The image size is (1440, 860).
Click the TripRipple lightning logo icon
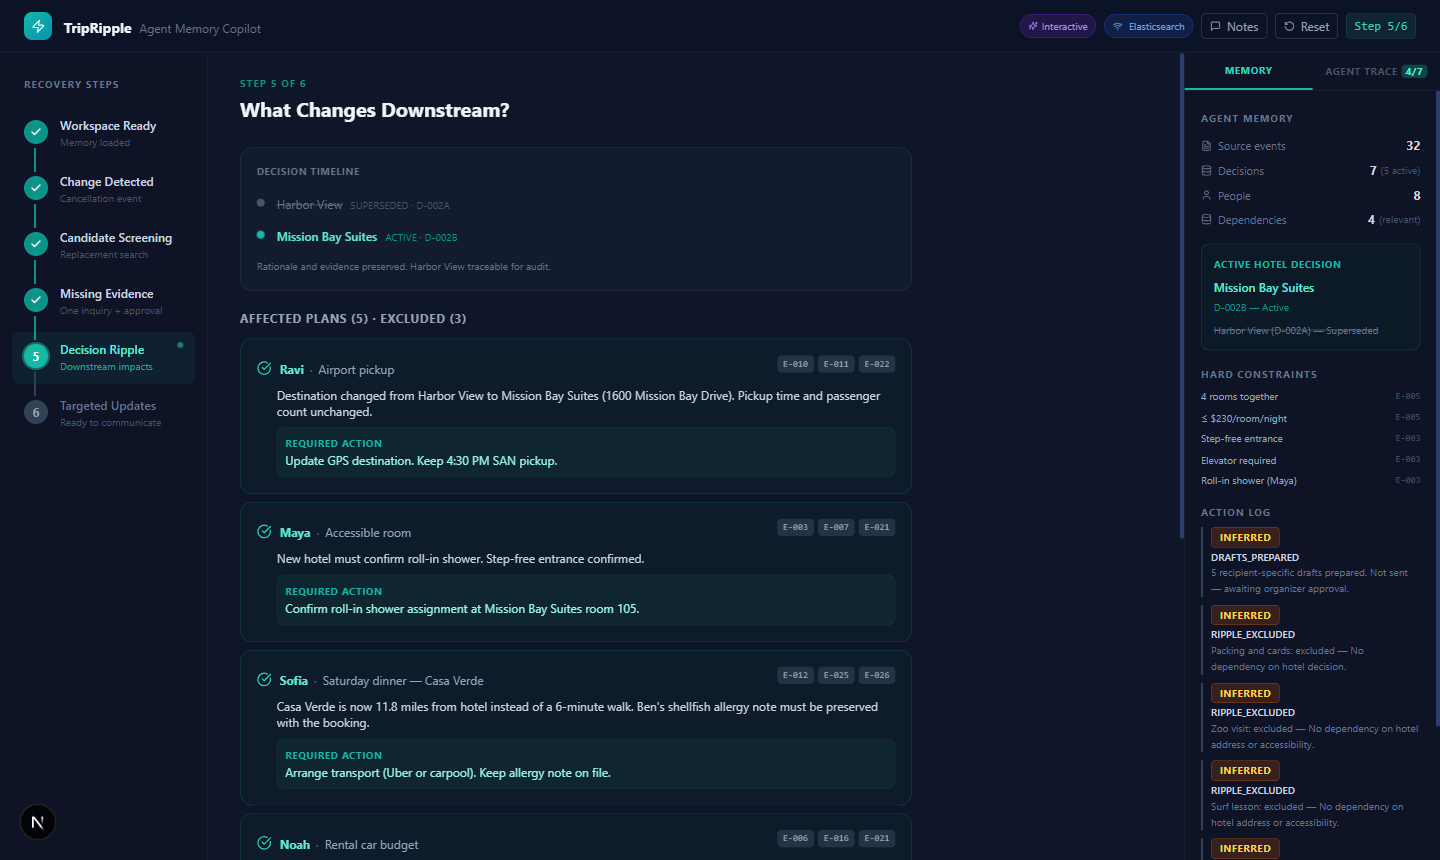(x=38, y=26)
